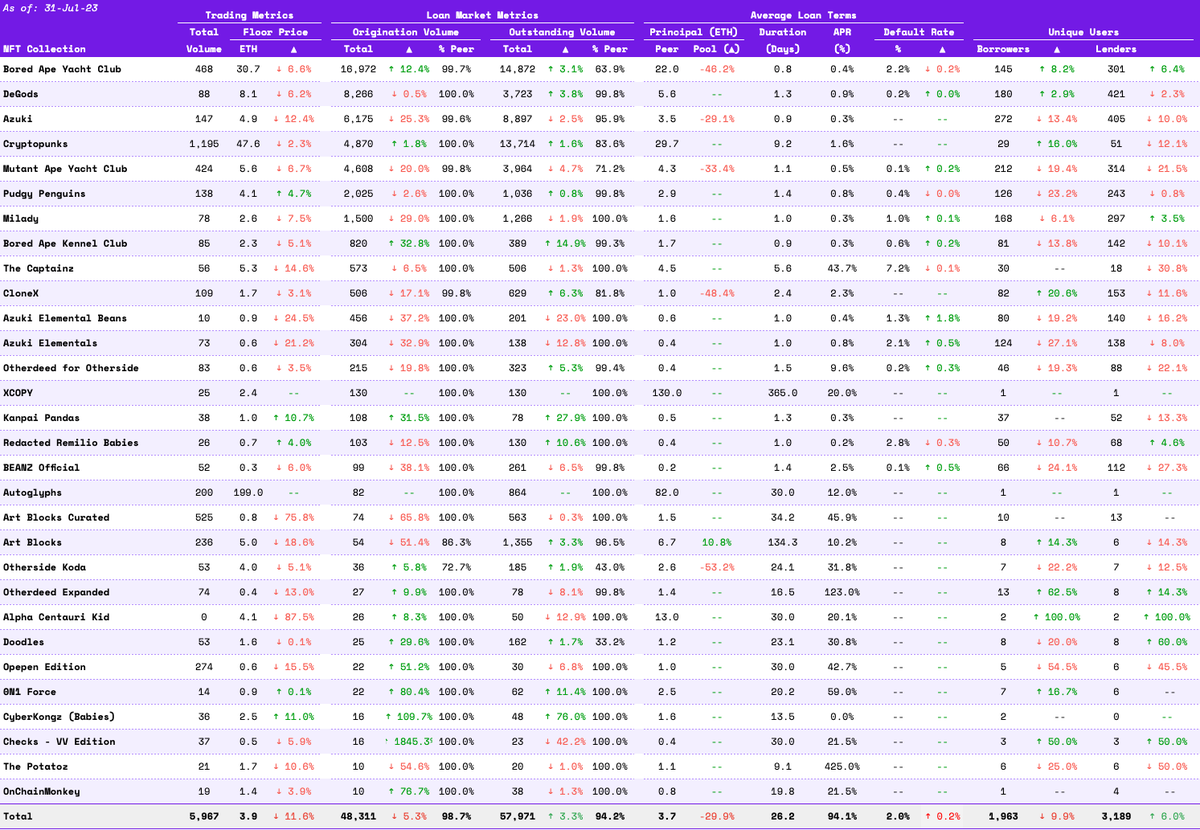Select the 'The Captainz' row name
This screenshot has height=830, width=1200.
click(x=39, y=268)
